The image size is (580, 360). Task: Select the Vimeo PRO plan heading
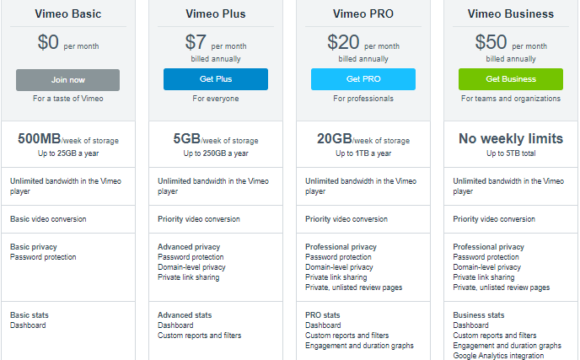coord(363,14)
